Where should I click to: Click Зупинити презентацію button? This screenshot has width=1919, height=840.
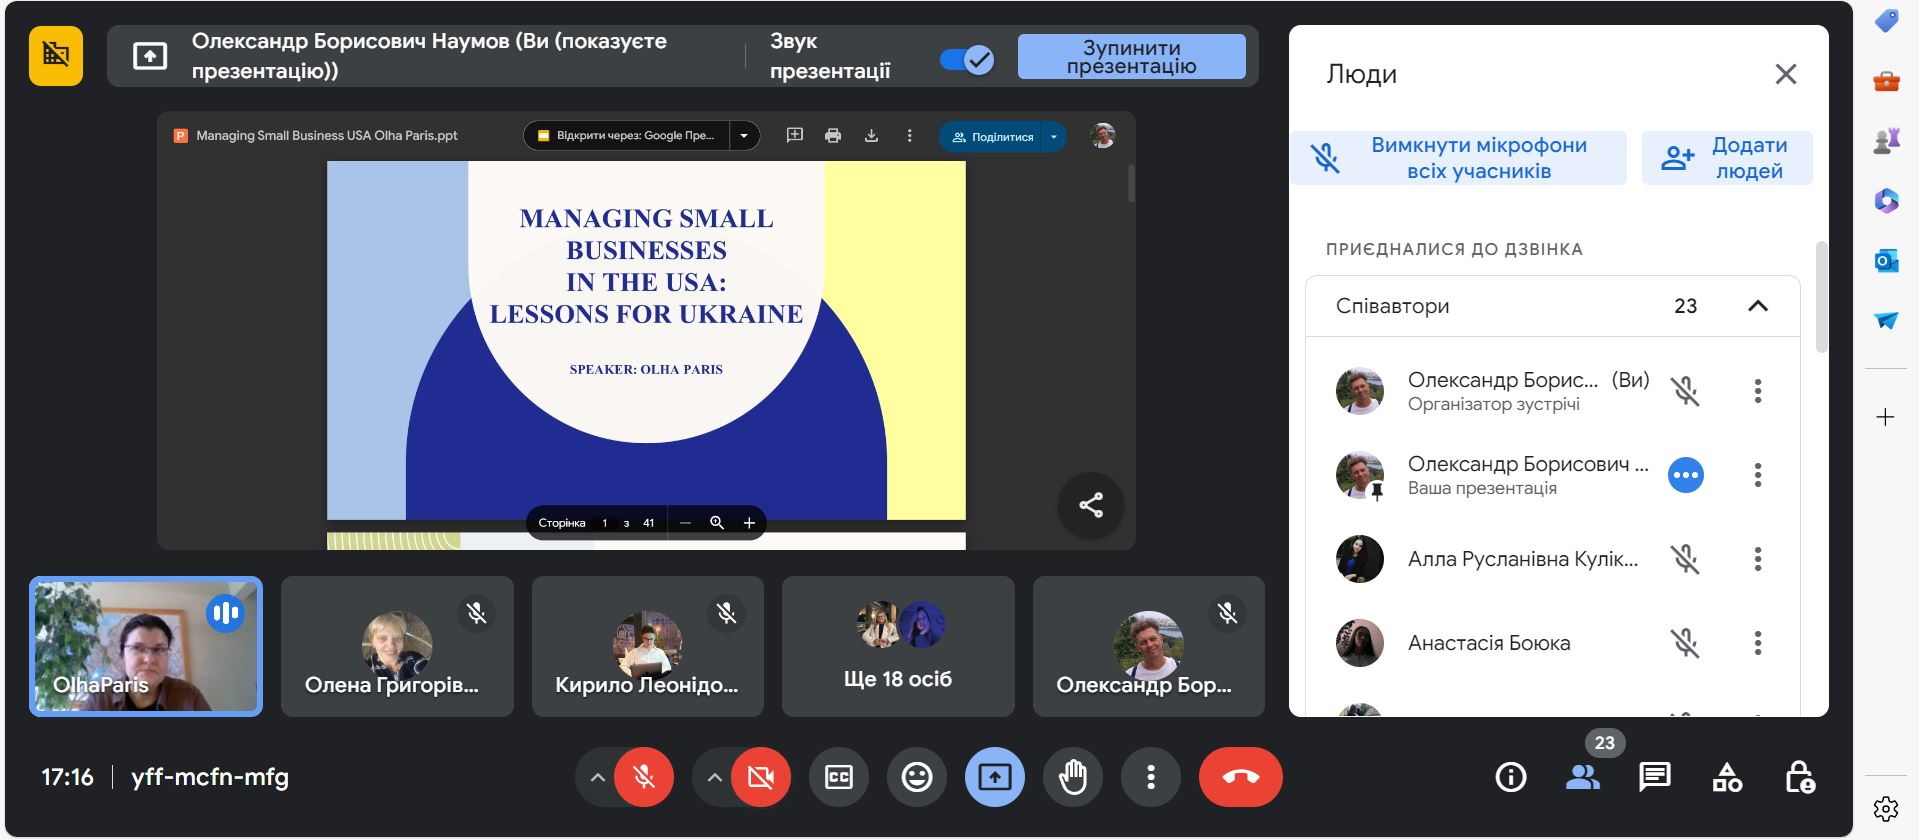(x=1131, y=57)
